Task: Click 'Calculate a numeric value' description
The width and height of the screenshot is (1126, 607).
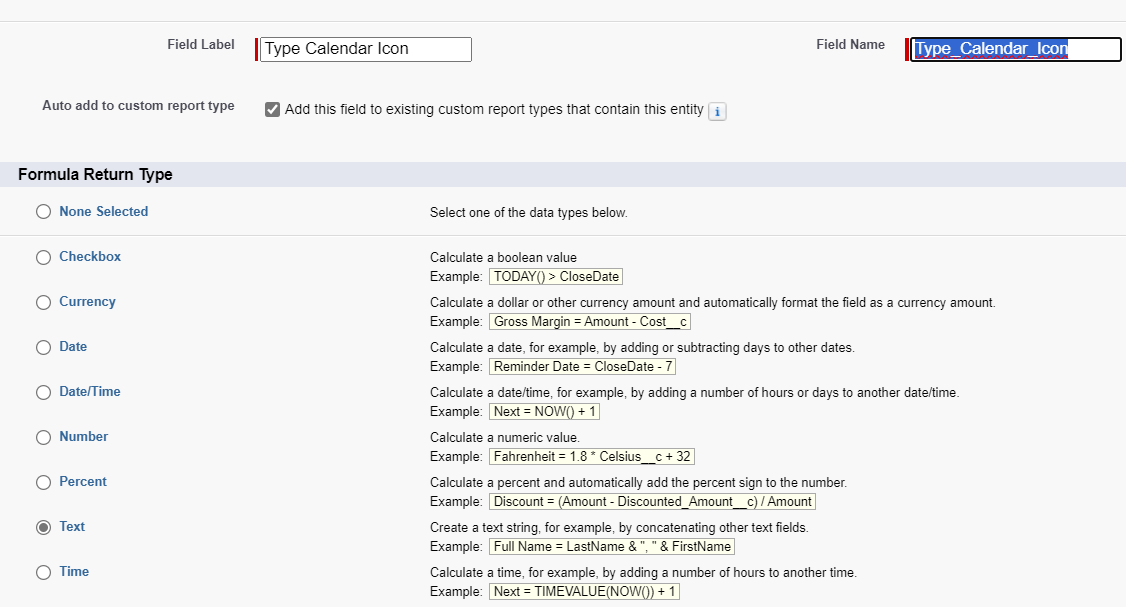Action: (505, 437)
